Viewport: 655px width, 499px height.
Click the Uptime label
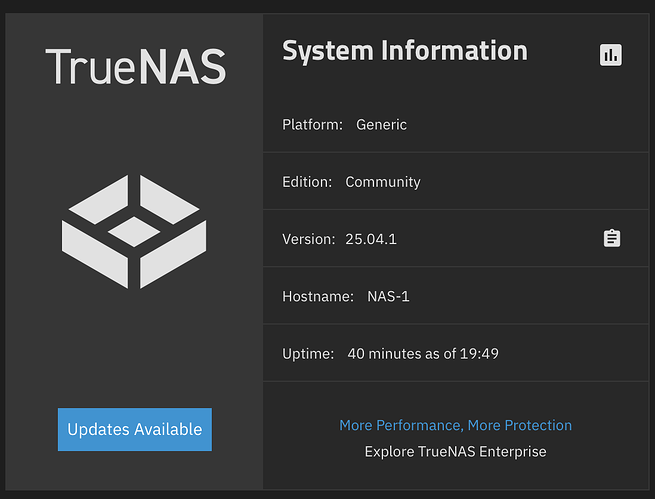pos(308,353)
